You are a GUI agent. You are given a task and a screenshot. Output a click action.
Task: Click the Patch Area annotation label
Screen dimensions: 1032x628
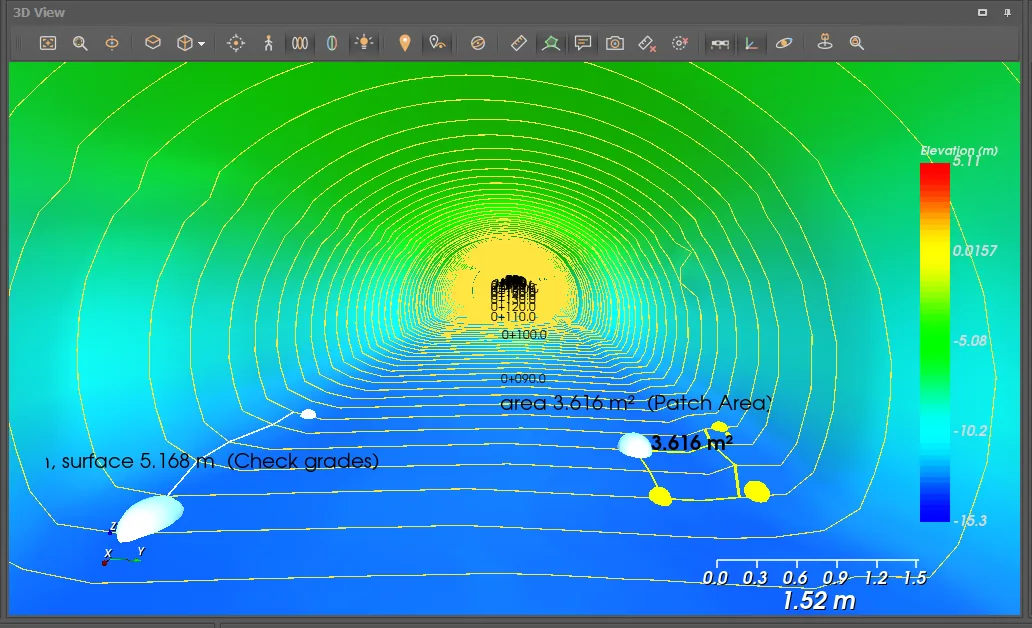point(635,403)
